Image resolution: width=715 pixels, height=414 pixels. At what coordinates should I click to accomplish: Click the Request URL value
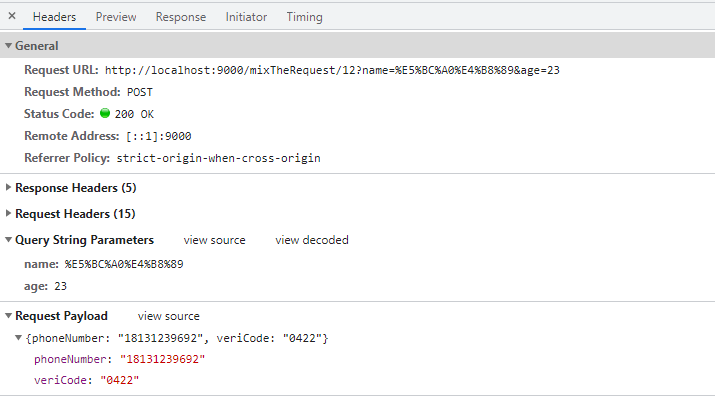[x=332, y=70]
